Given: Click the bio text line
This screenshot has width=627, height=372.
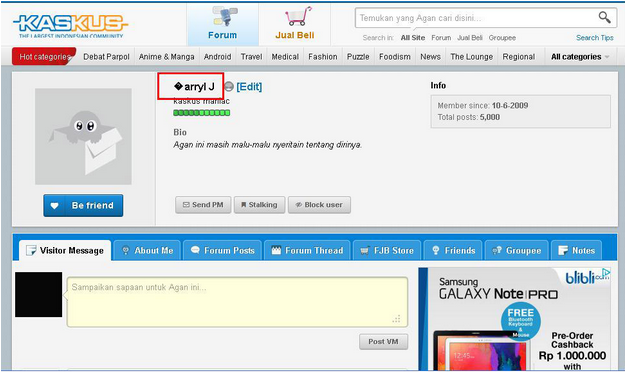Looking at the screenshot, I should click(268, 145).
